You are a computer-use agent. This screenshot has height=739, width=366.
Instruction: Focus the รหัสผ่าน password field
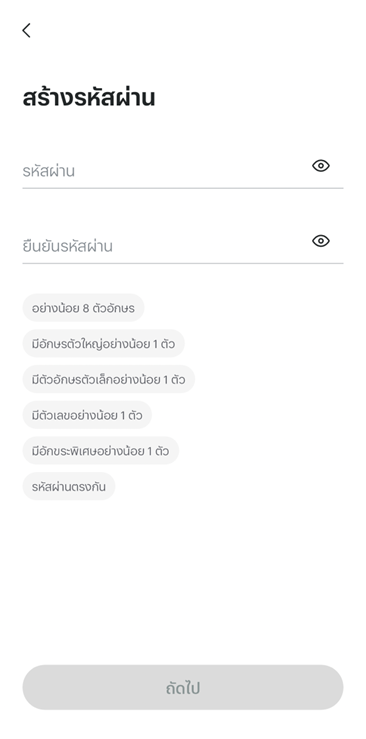coord(183,171)
